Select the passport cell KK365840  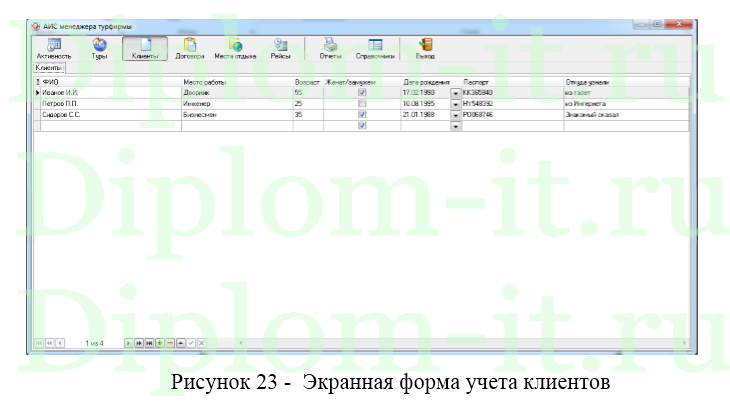point(513,93)
